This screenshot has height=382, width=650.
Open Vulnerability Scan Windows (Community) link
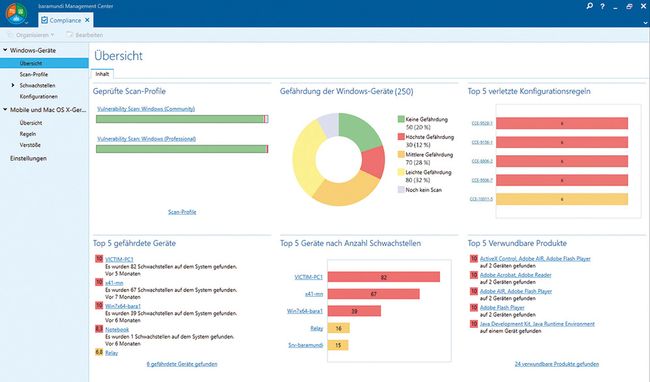(x=146, y=109)
